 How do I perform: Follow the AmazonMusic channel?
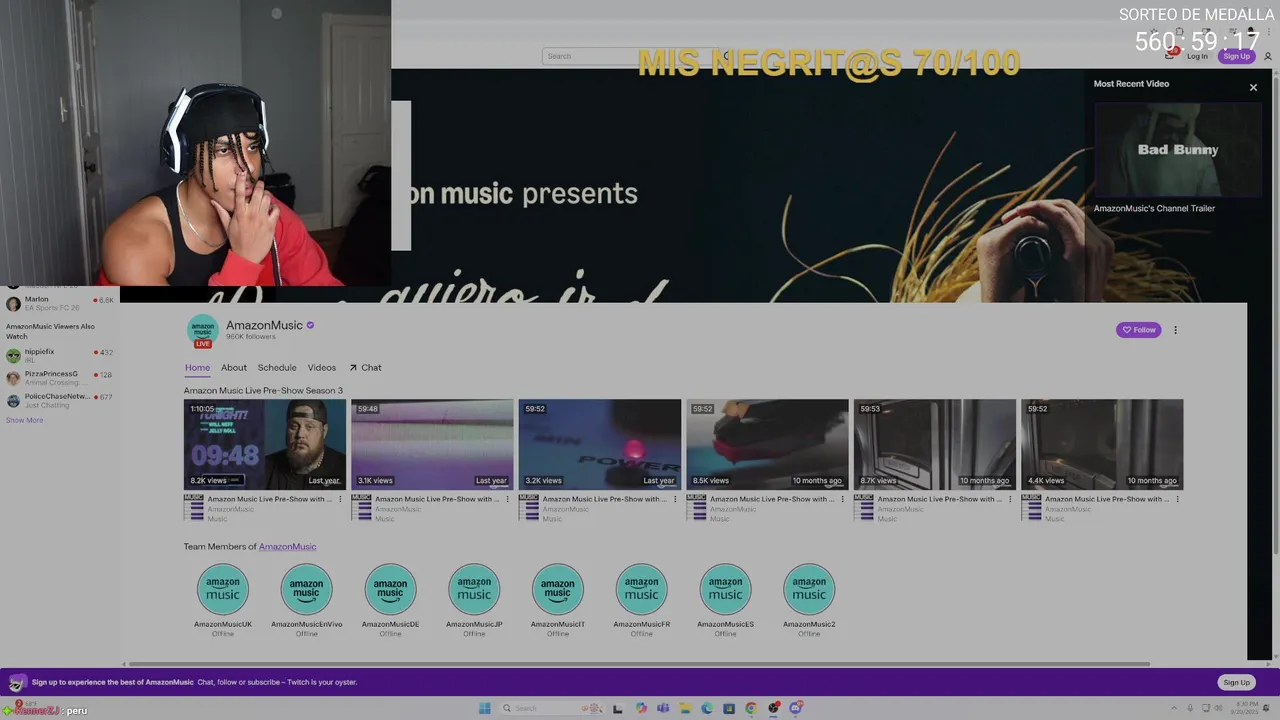pos(1138,330)
